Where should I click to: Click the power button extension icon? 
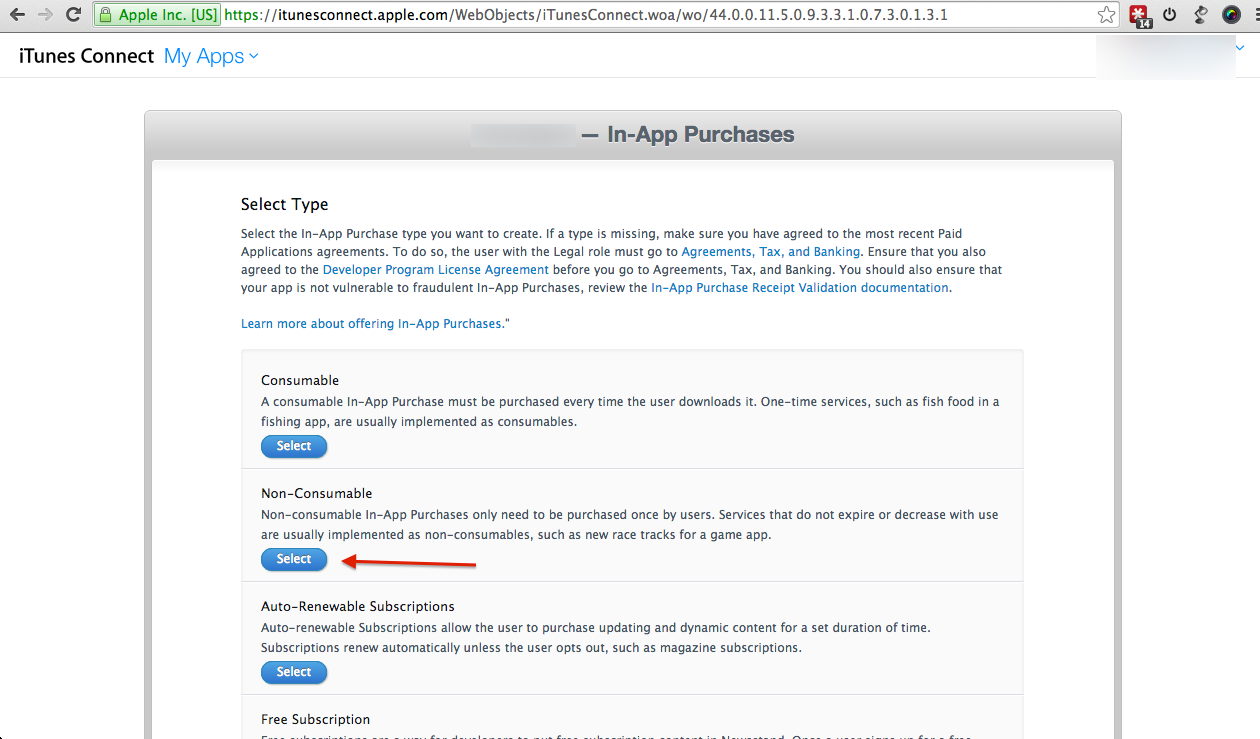[x=1169, y=15]
